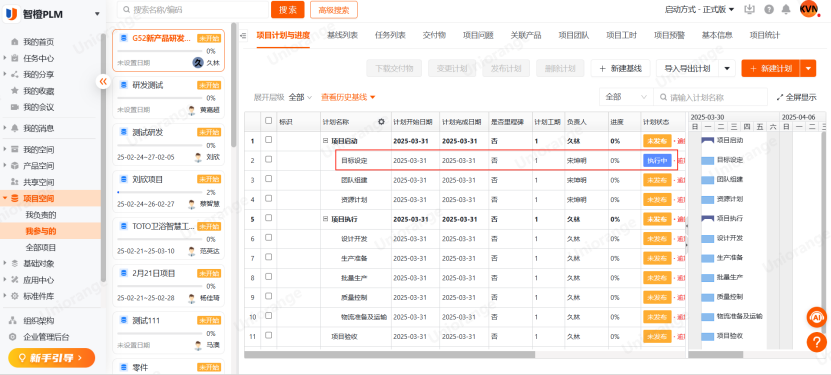The image size is (831, 375).
Task: Click the 新建基线 button
Action: point(620,68)
